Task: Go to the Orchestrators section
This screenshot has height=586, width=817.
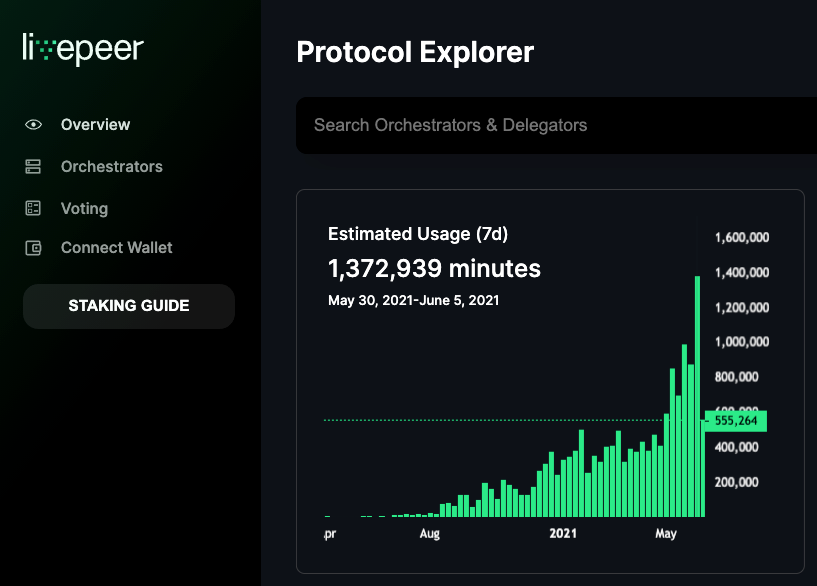Action: (112, 167)
